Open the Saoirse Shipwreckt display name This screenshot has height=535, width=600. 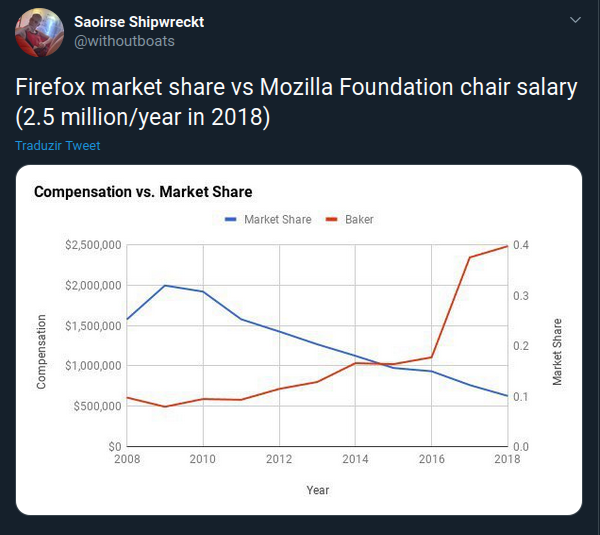coord(139,22)
